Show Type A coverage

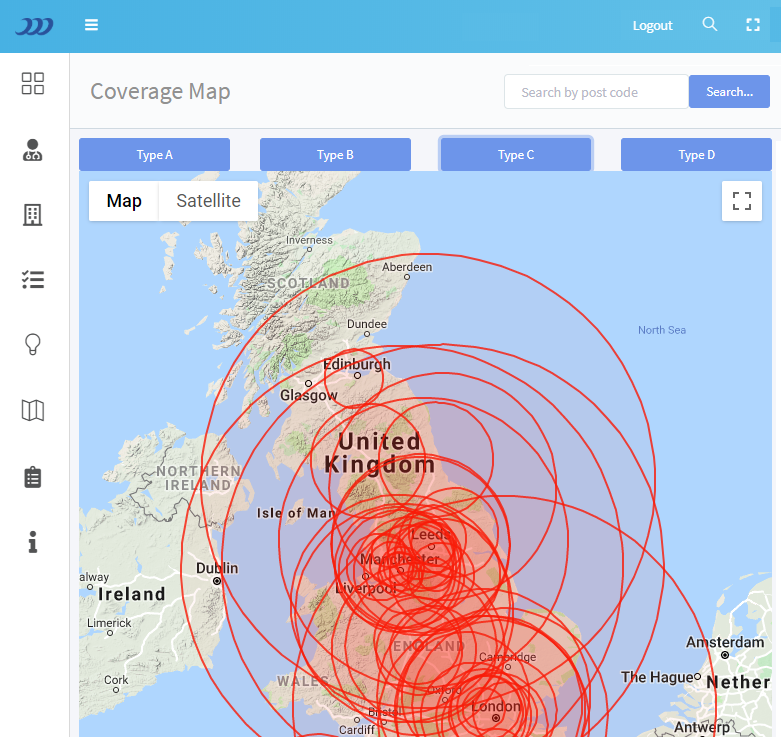tap(154, 155)
